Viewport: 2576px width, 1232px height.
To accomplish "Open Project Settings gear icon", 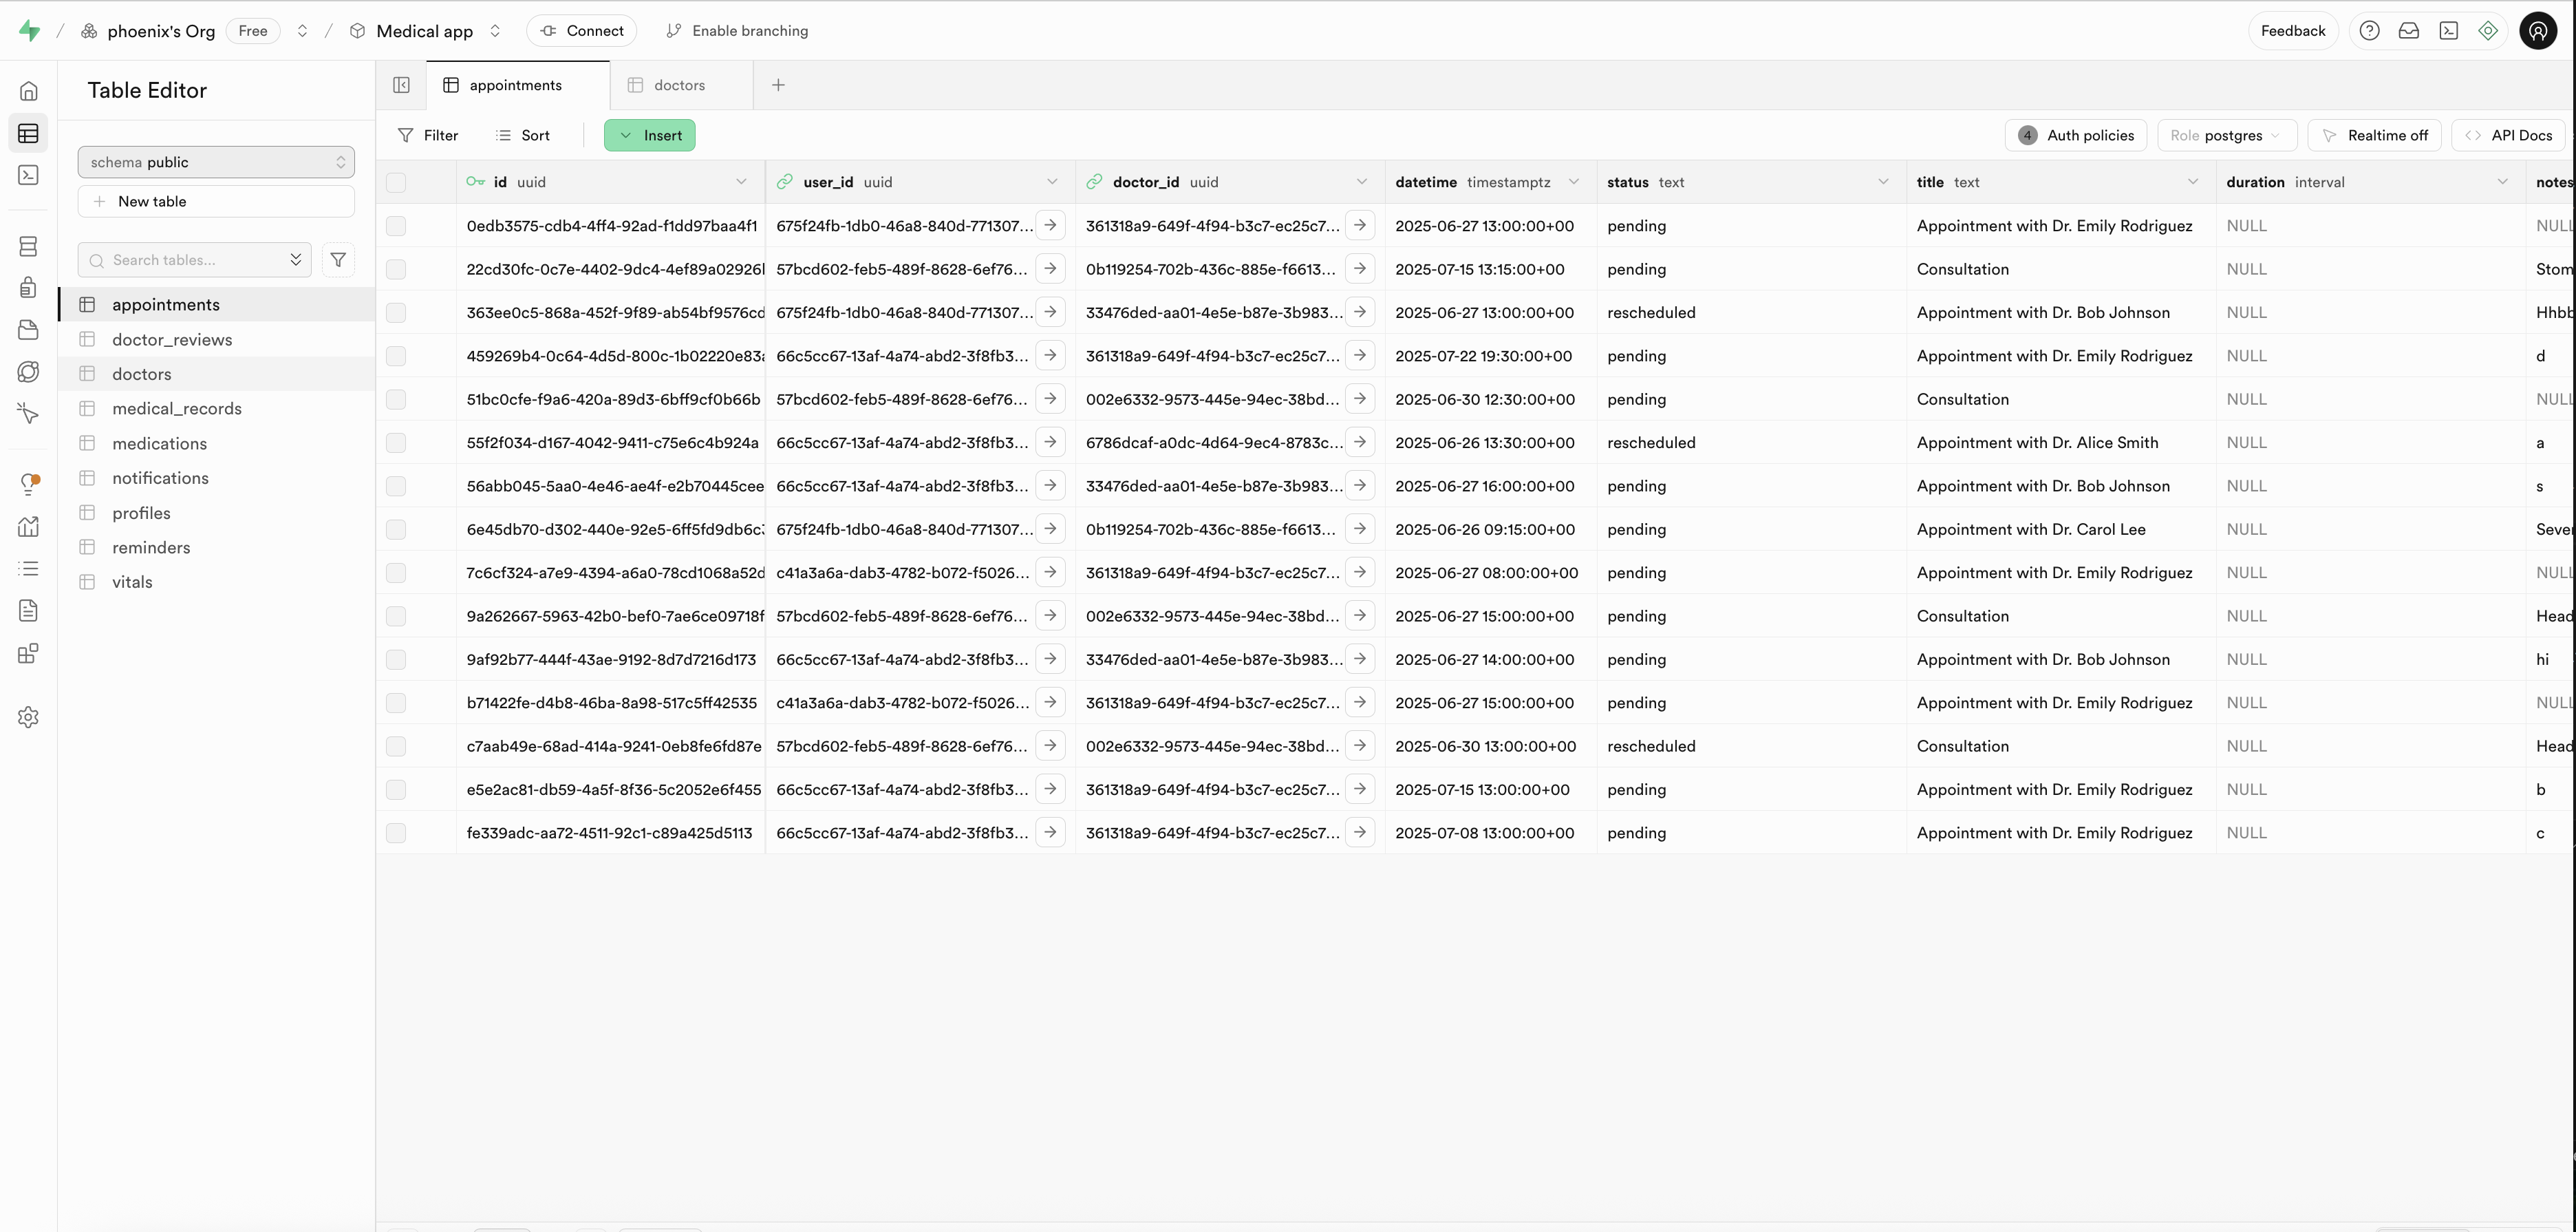I will coord(29,717).
